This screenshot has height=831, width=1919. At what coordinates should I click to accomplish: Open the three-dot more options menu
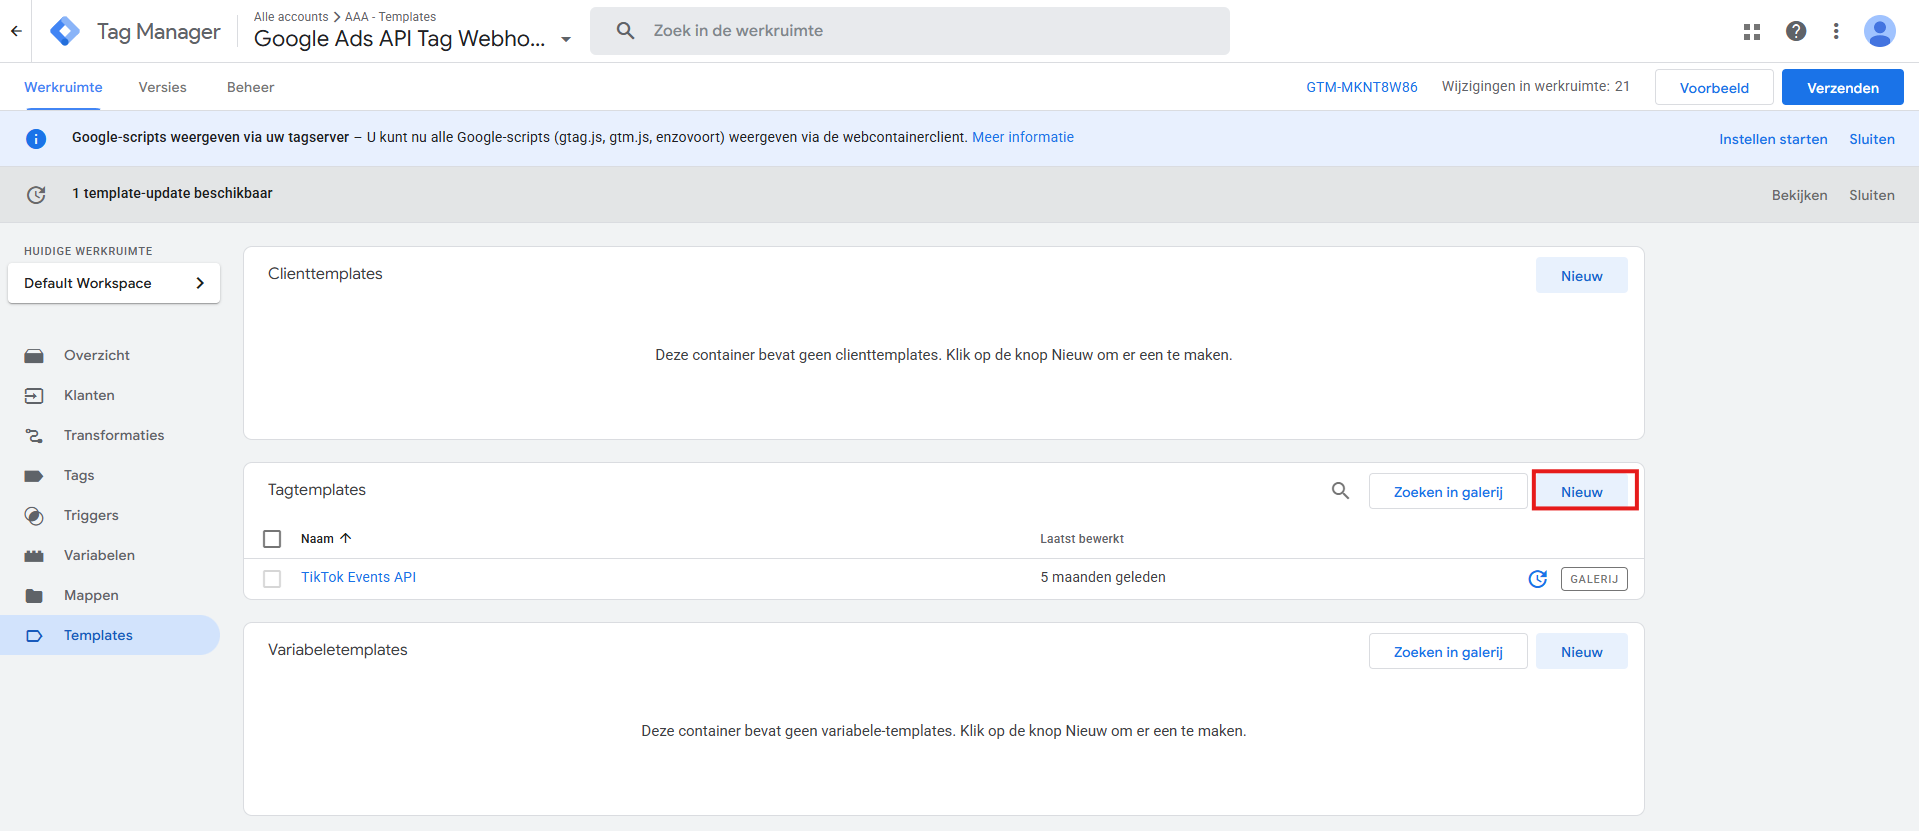tap(1836, 31)
